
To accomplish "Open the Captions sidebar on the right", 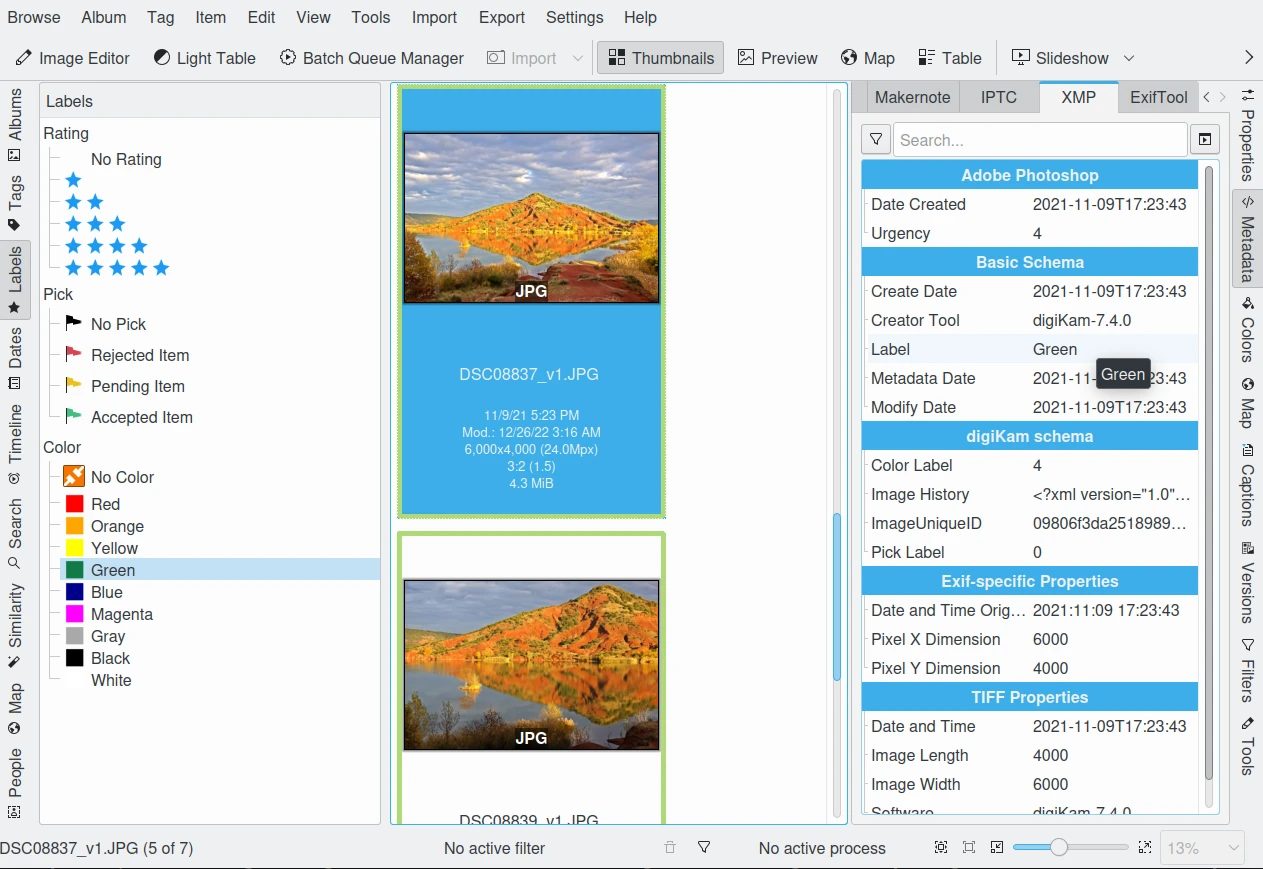I will (x=1247, y=485).
